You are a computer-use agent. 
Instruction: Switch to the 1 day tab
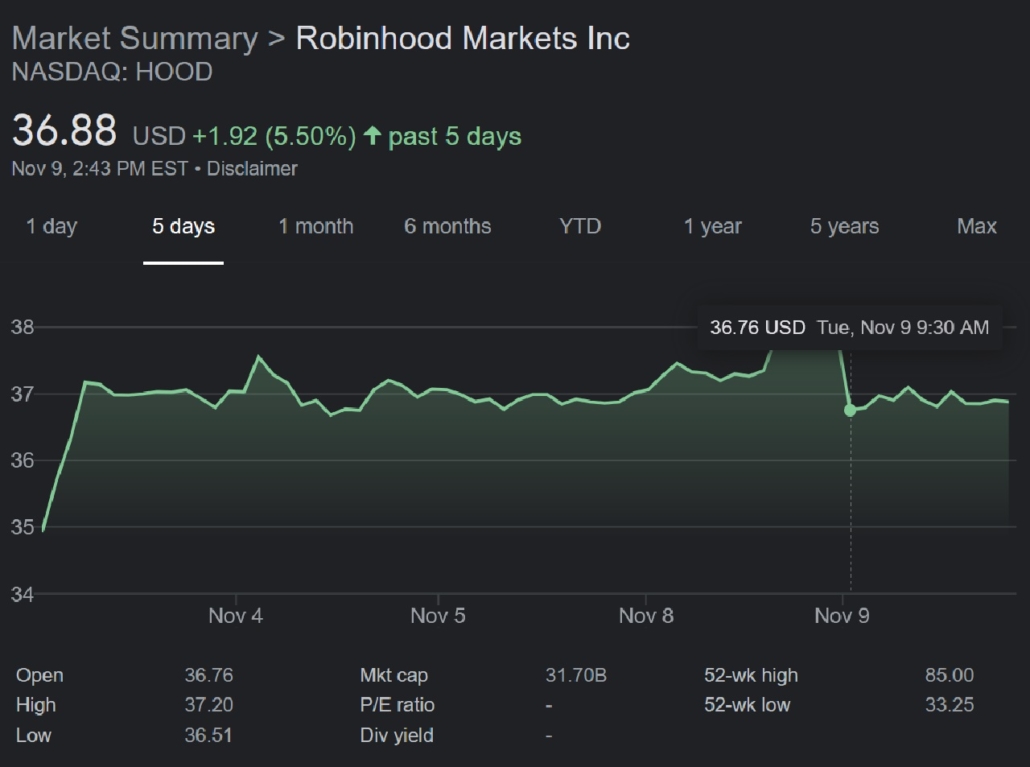pos(51,227)
